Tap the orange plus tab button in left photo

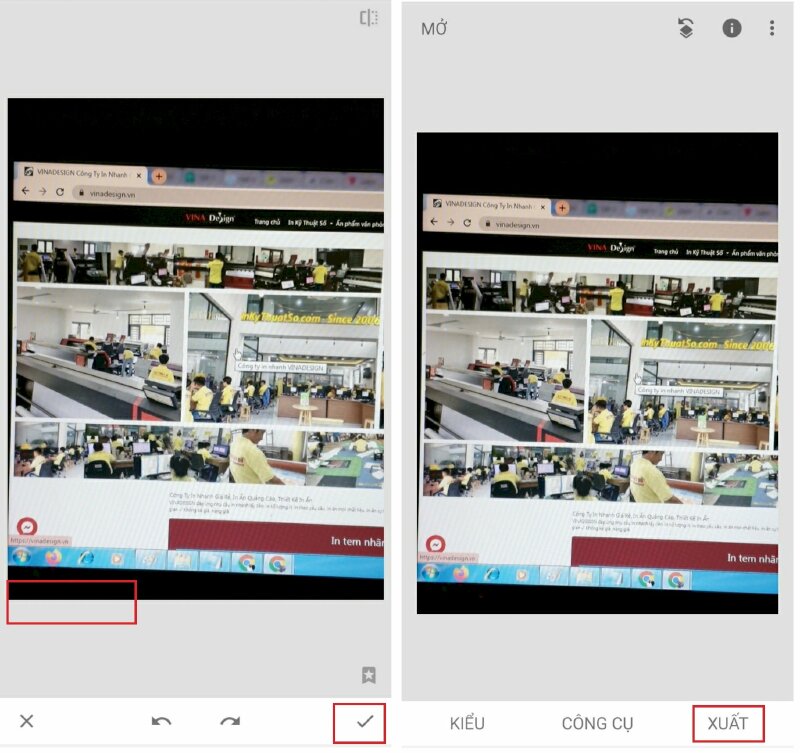point(158,175)
